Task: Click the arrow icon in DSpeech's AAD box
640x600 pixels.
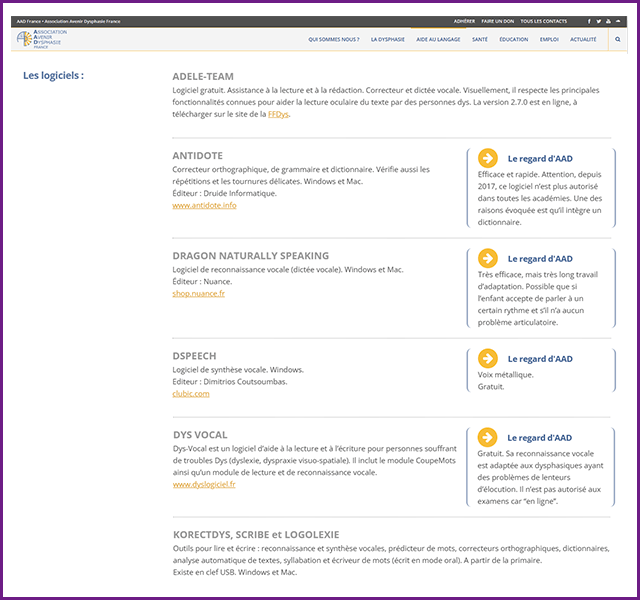Action: [x=488, y=358]
